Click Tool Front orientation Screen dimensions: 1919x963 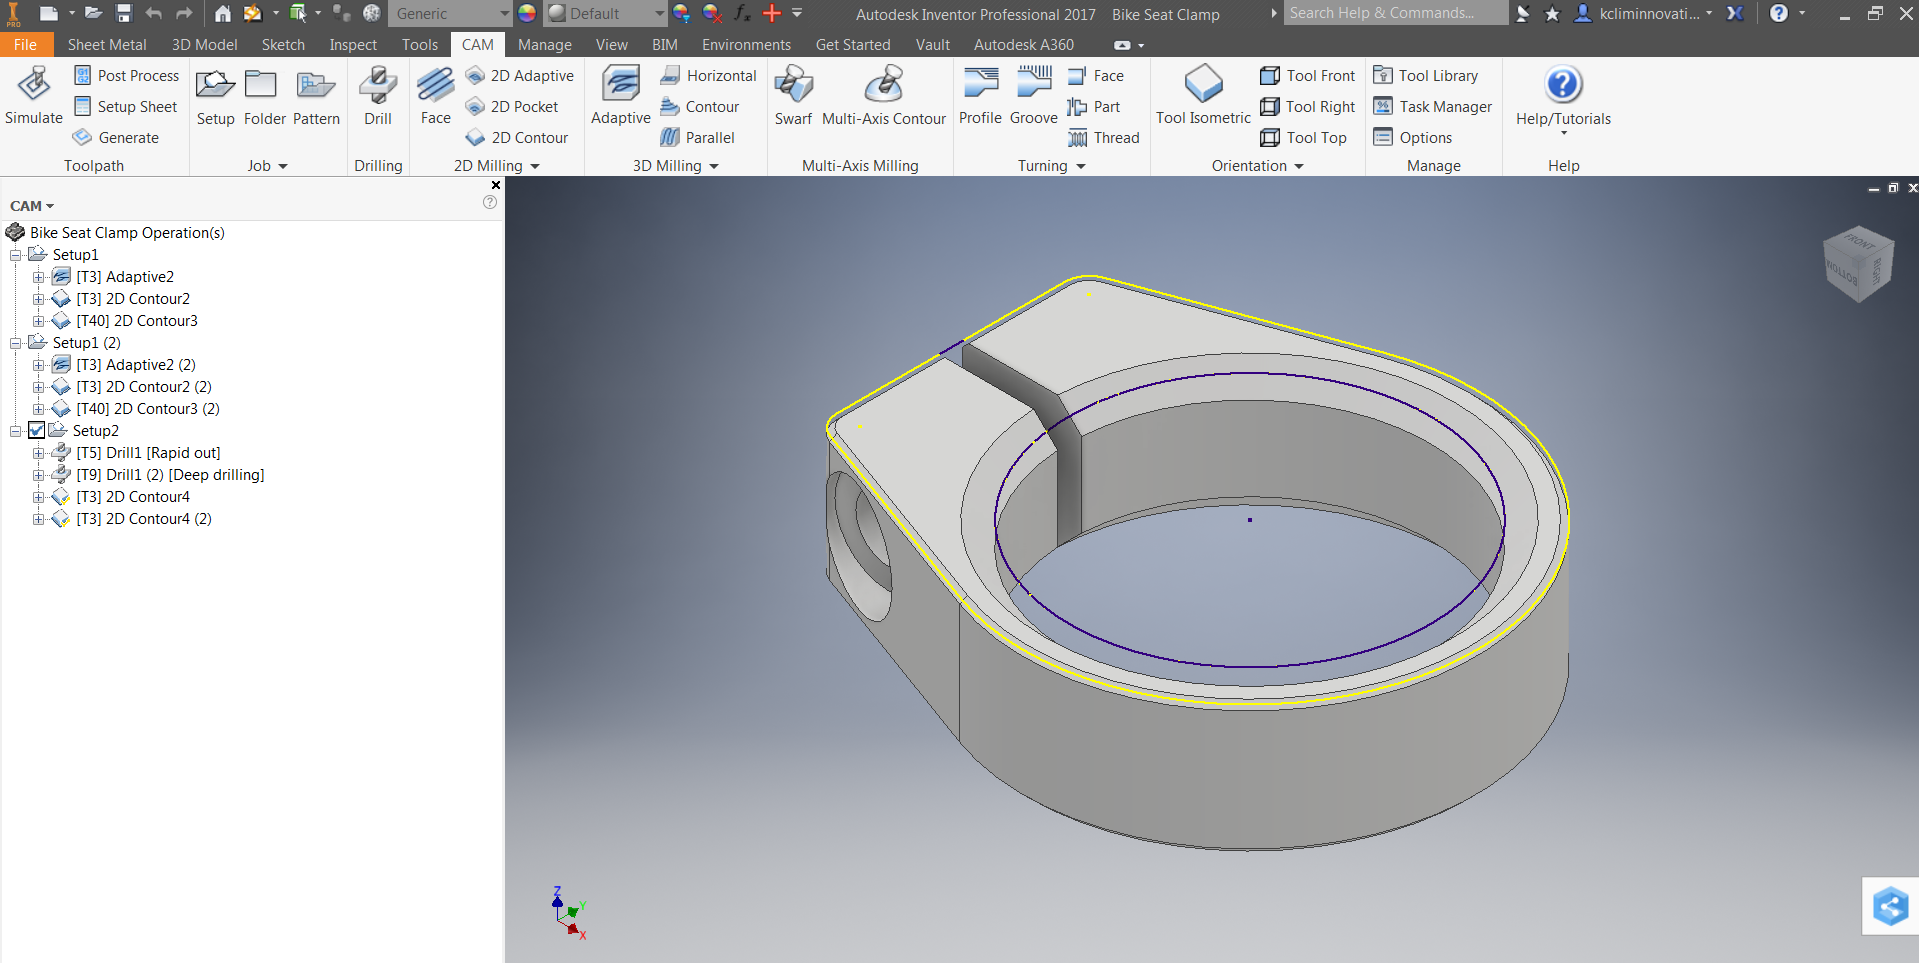[x=1307, y=76]
